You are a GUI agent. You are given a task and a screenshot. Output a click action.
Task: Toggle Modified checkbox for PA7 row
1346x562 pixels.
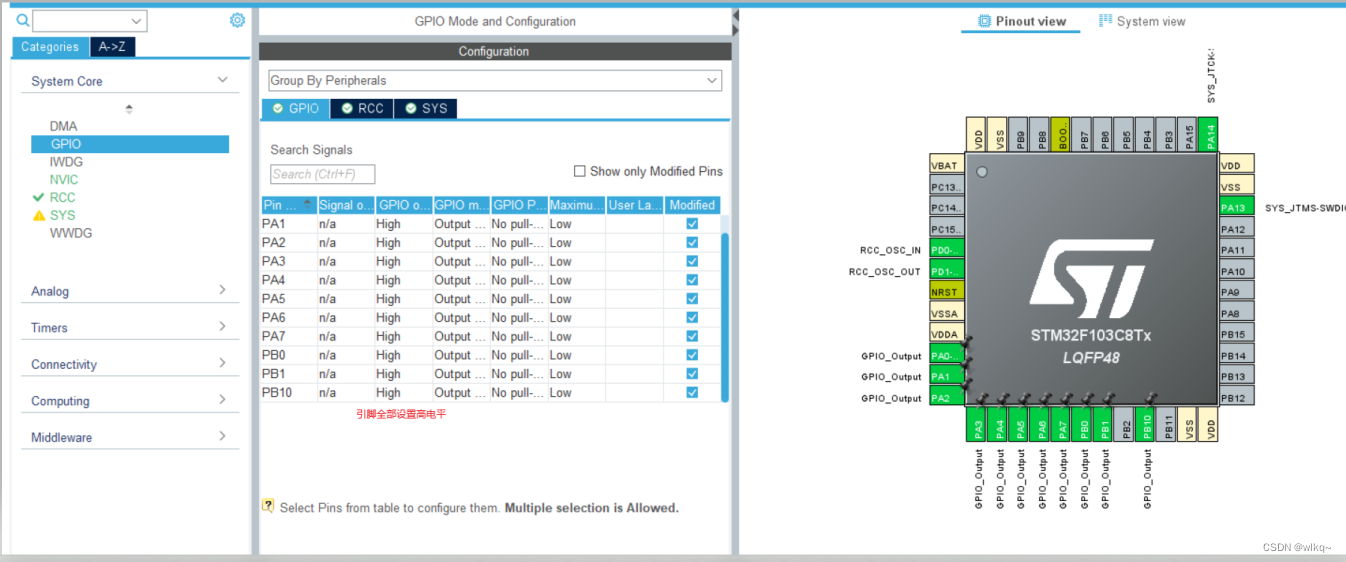coord(692,336)
